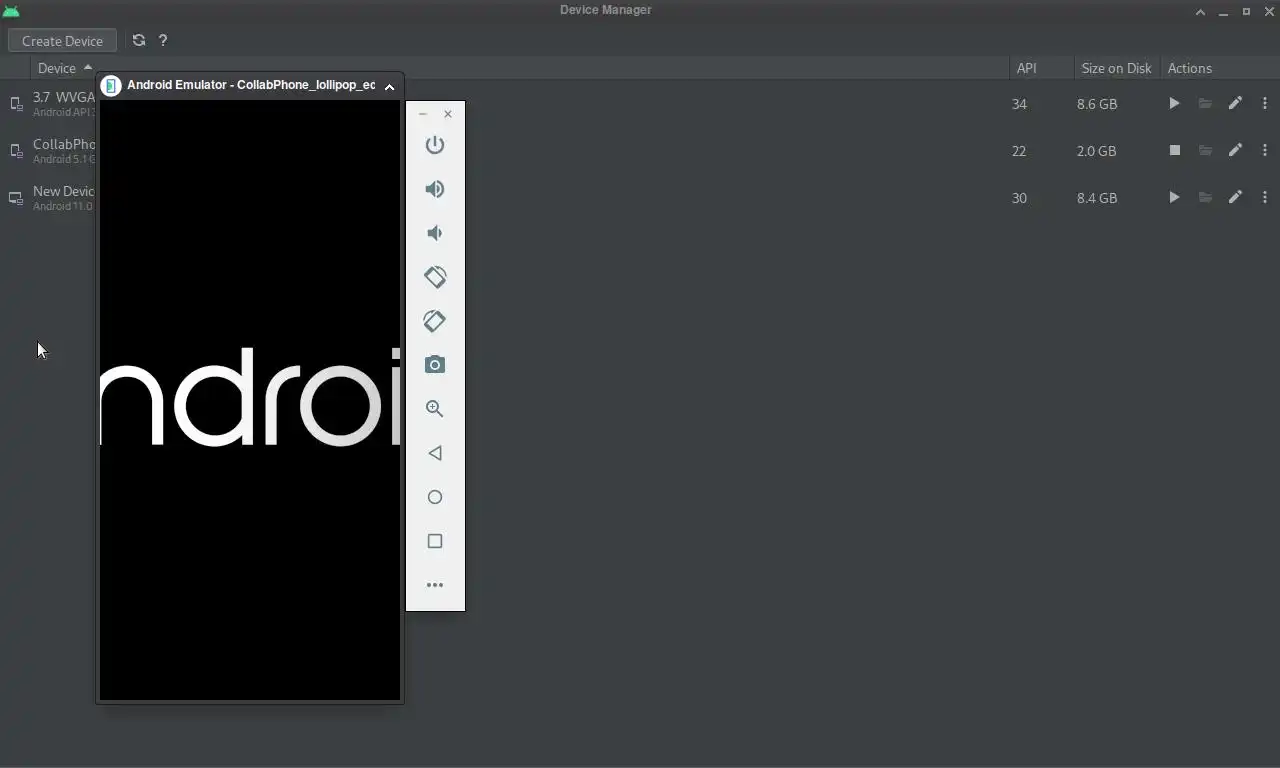Edit the 3.7 WVGA device

coord(1235,103)
